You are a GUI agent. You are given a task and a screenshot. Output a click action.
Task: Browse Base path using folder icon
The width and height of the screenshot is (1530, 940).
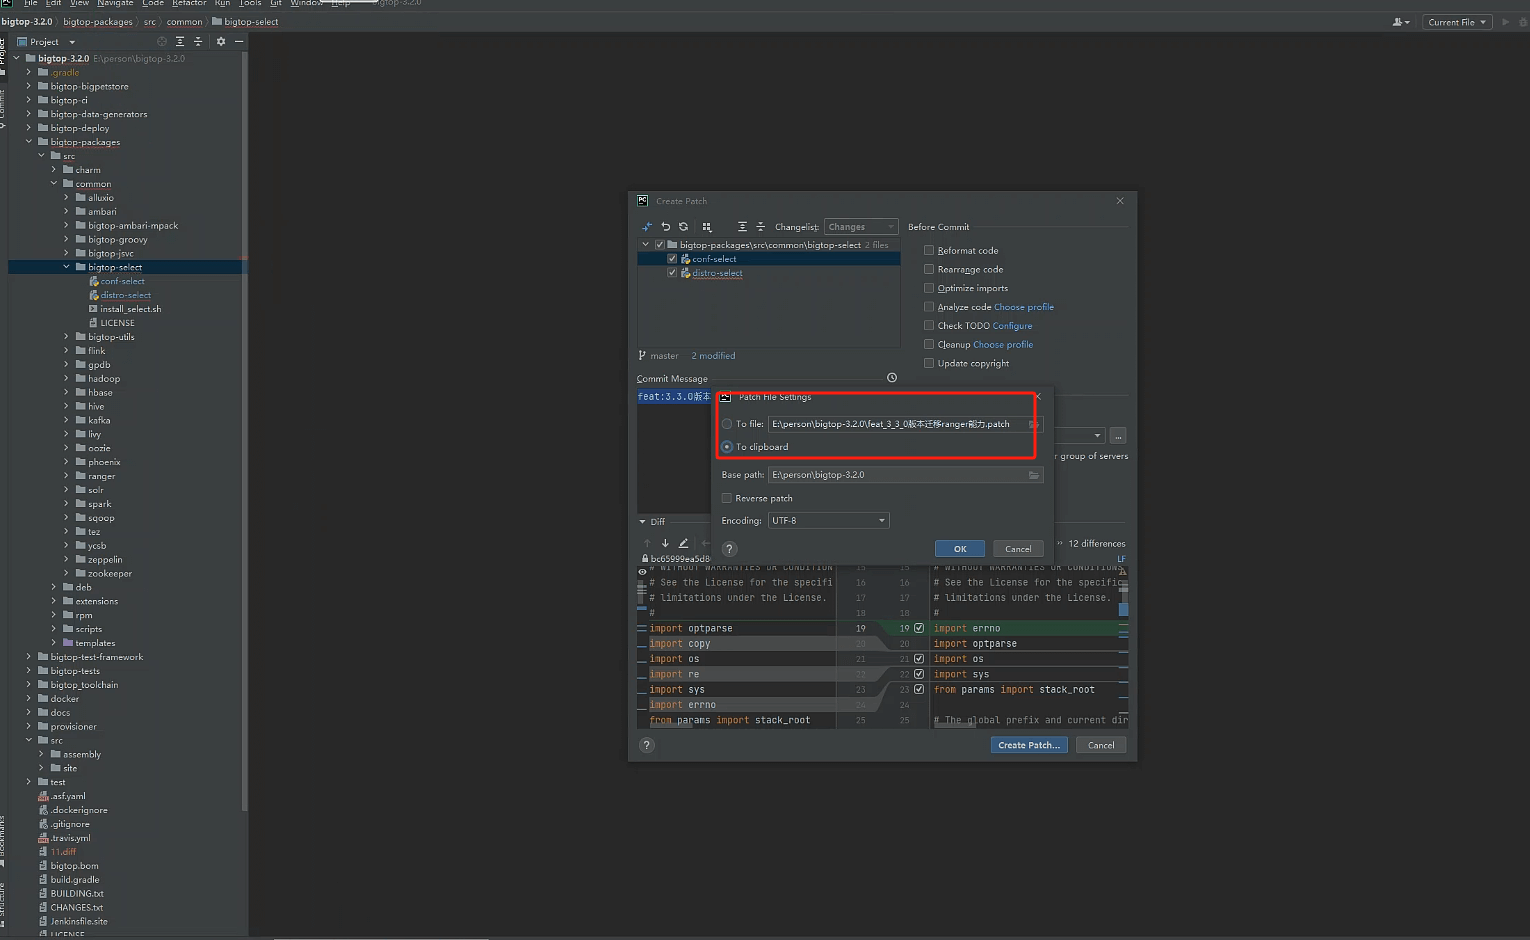click(x=1034, y=475)
